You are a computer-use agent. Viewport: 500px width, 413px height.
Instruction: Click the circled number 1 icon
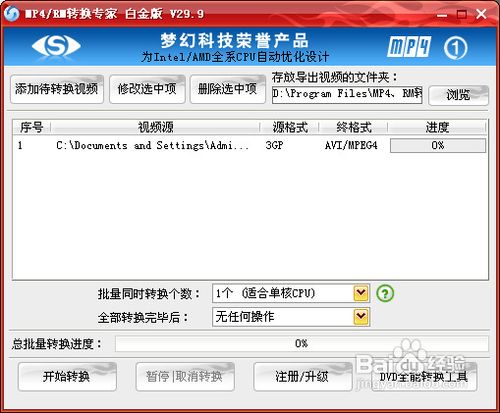click(455, 48)
